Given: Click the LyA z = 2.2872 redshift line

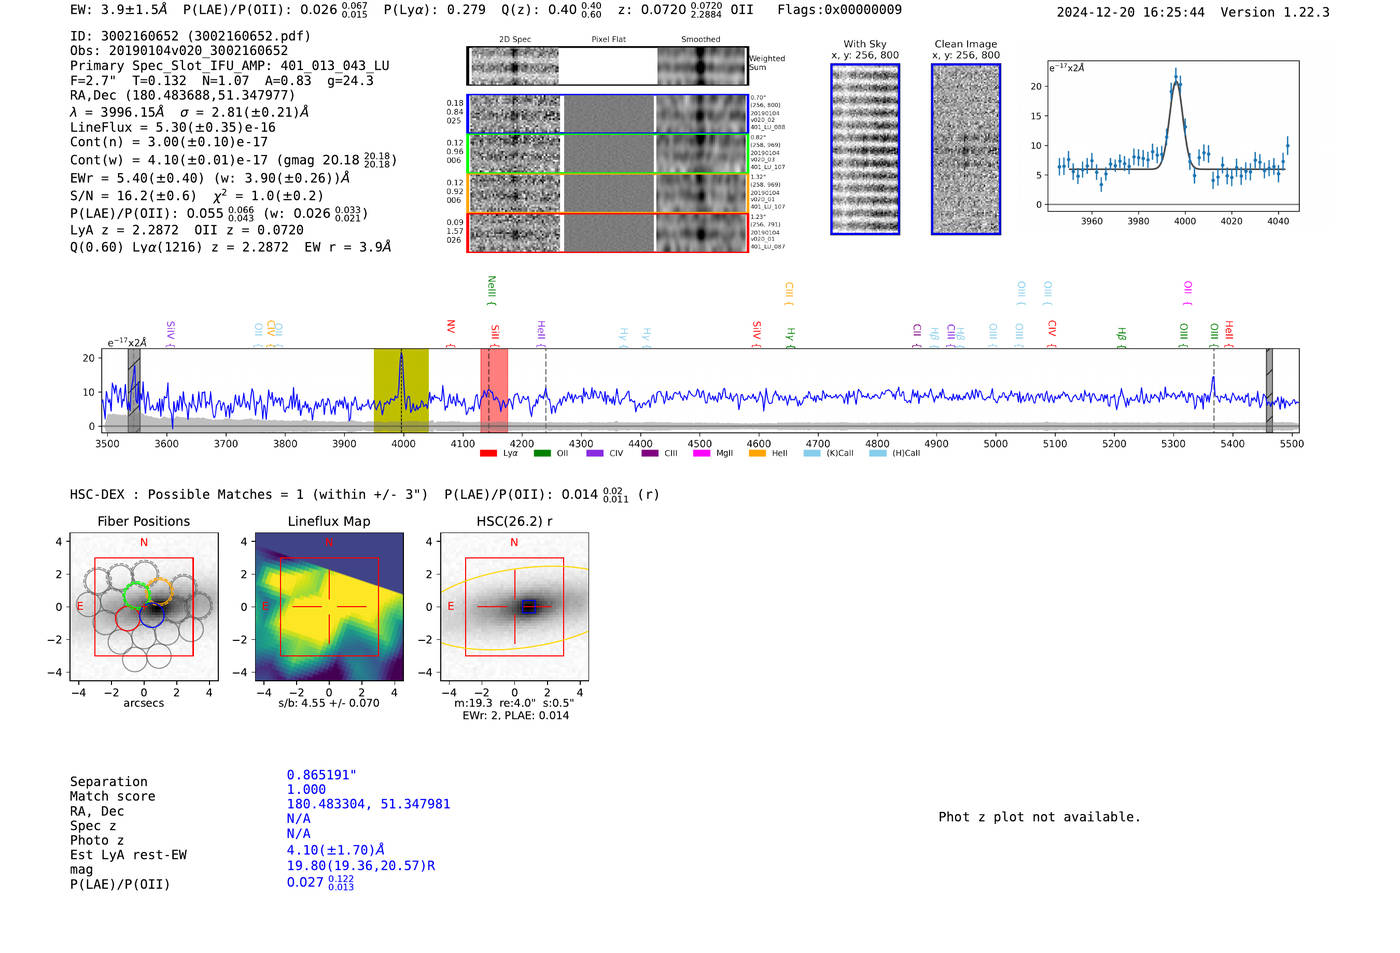Looking at the screenshot, I should click(x=125, y=230).
